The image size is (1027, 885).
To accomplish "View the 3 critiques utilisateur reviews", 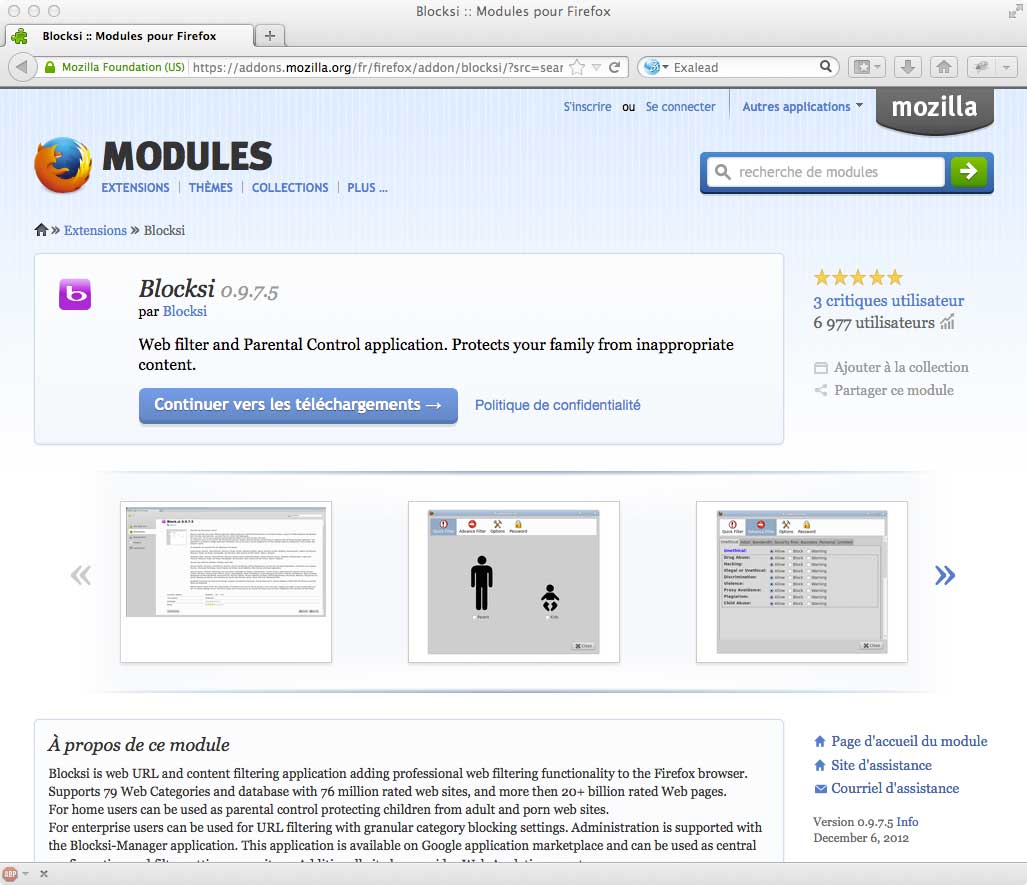I will [x=888, y=300].
